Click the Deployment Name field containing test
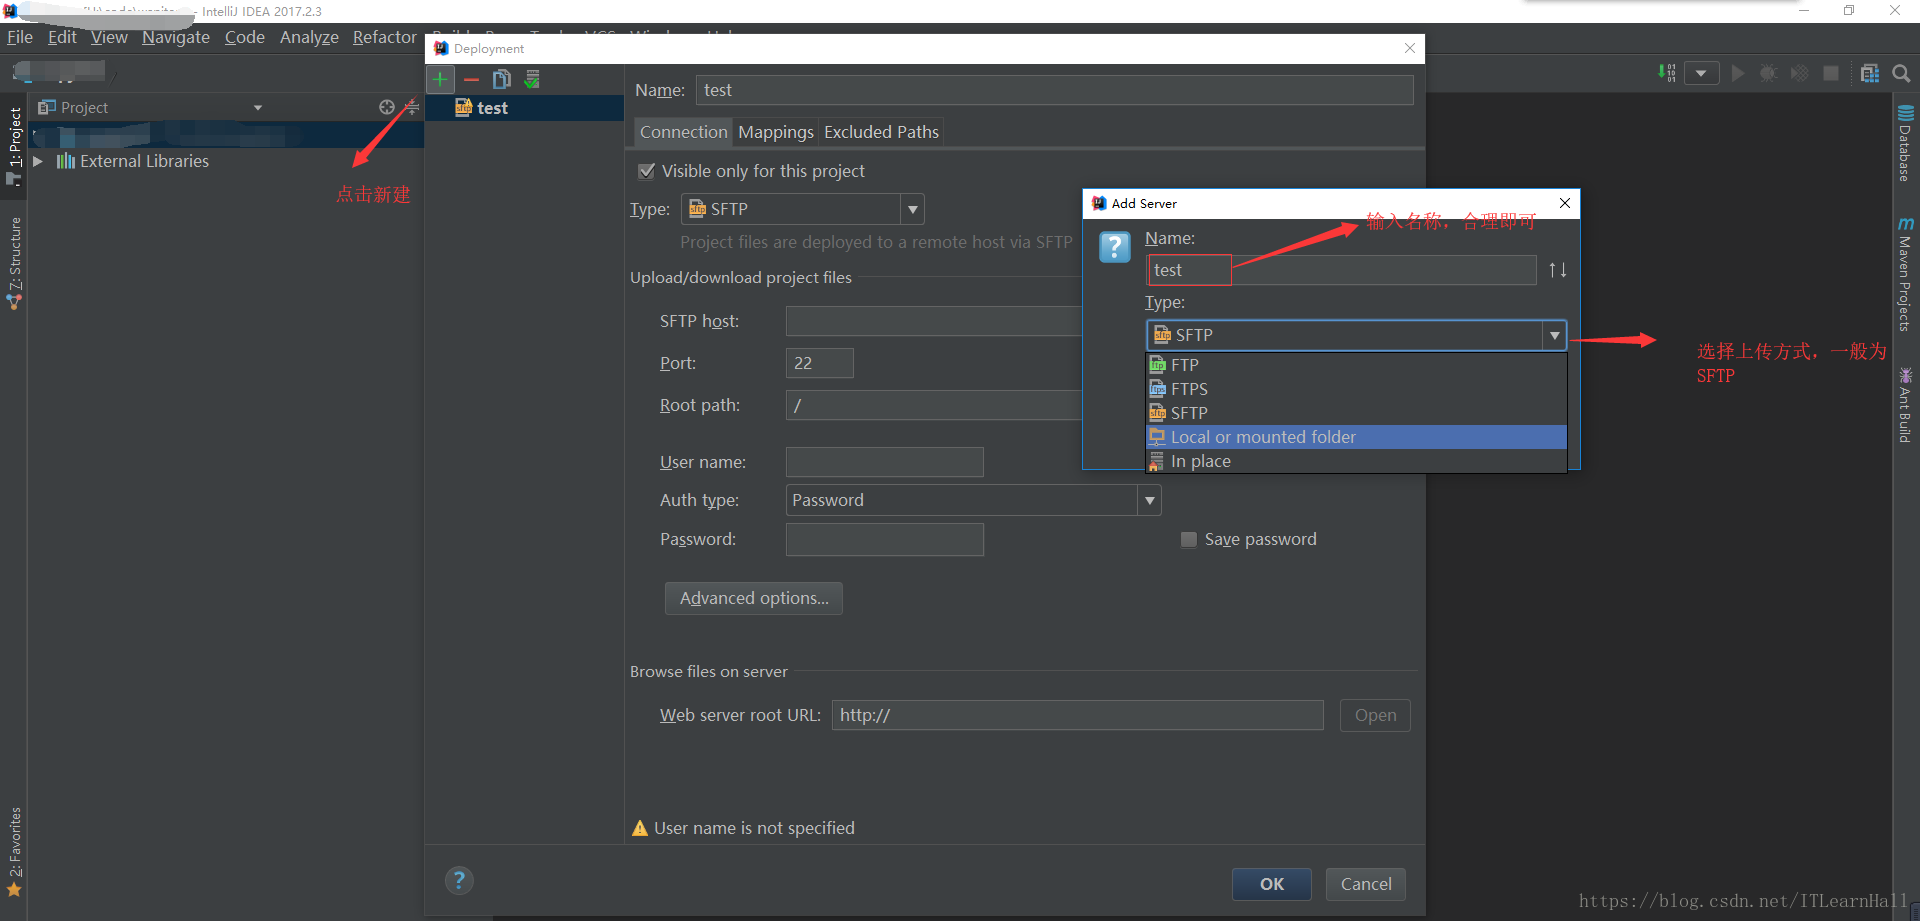Image resolution: width=1920 pixels, height=921 pixels. coord(1055,90)
